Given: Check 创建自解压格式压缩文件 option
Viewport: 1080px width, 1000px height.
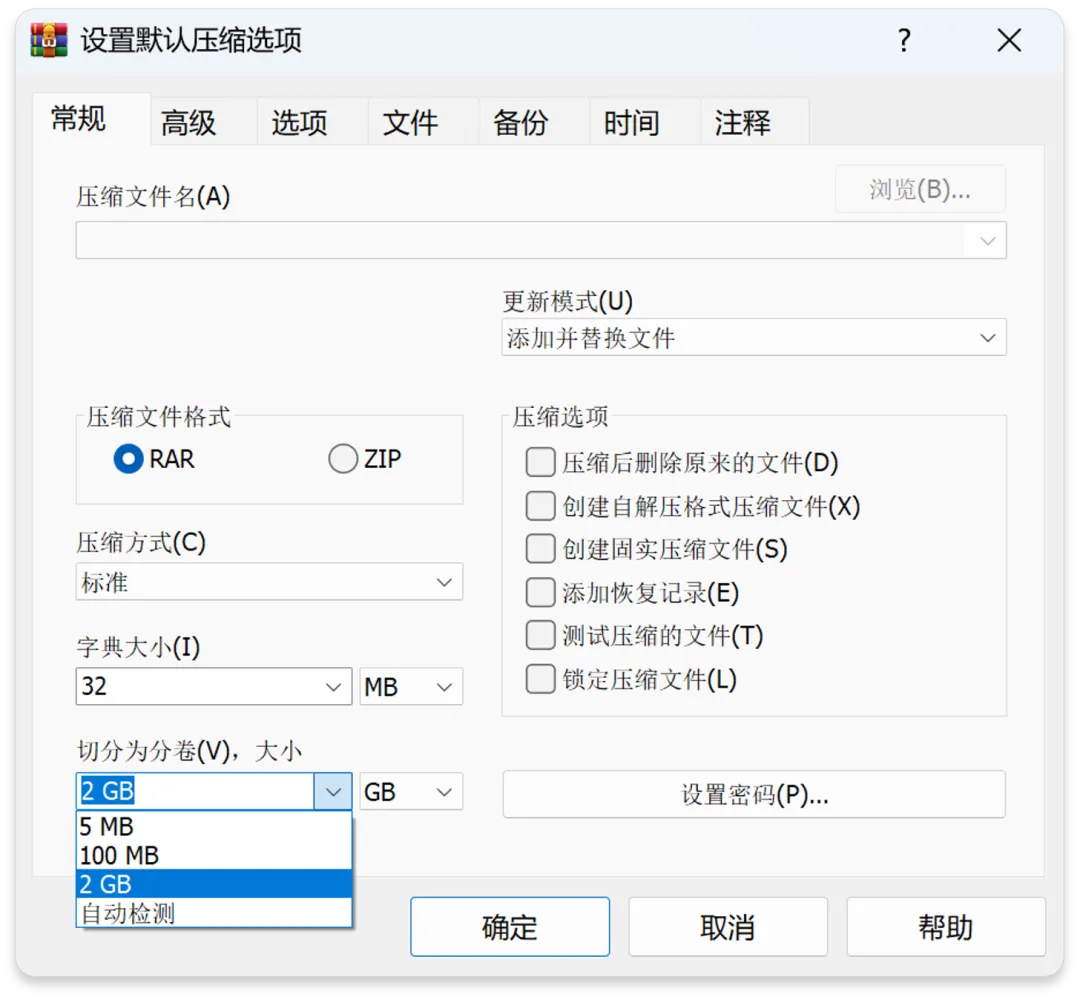Looking at the screenshot, I should pos(541,506).
